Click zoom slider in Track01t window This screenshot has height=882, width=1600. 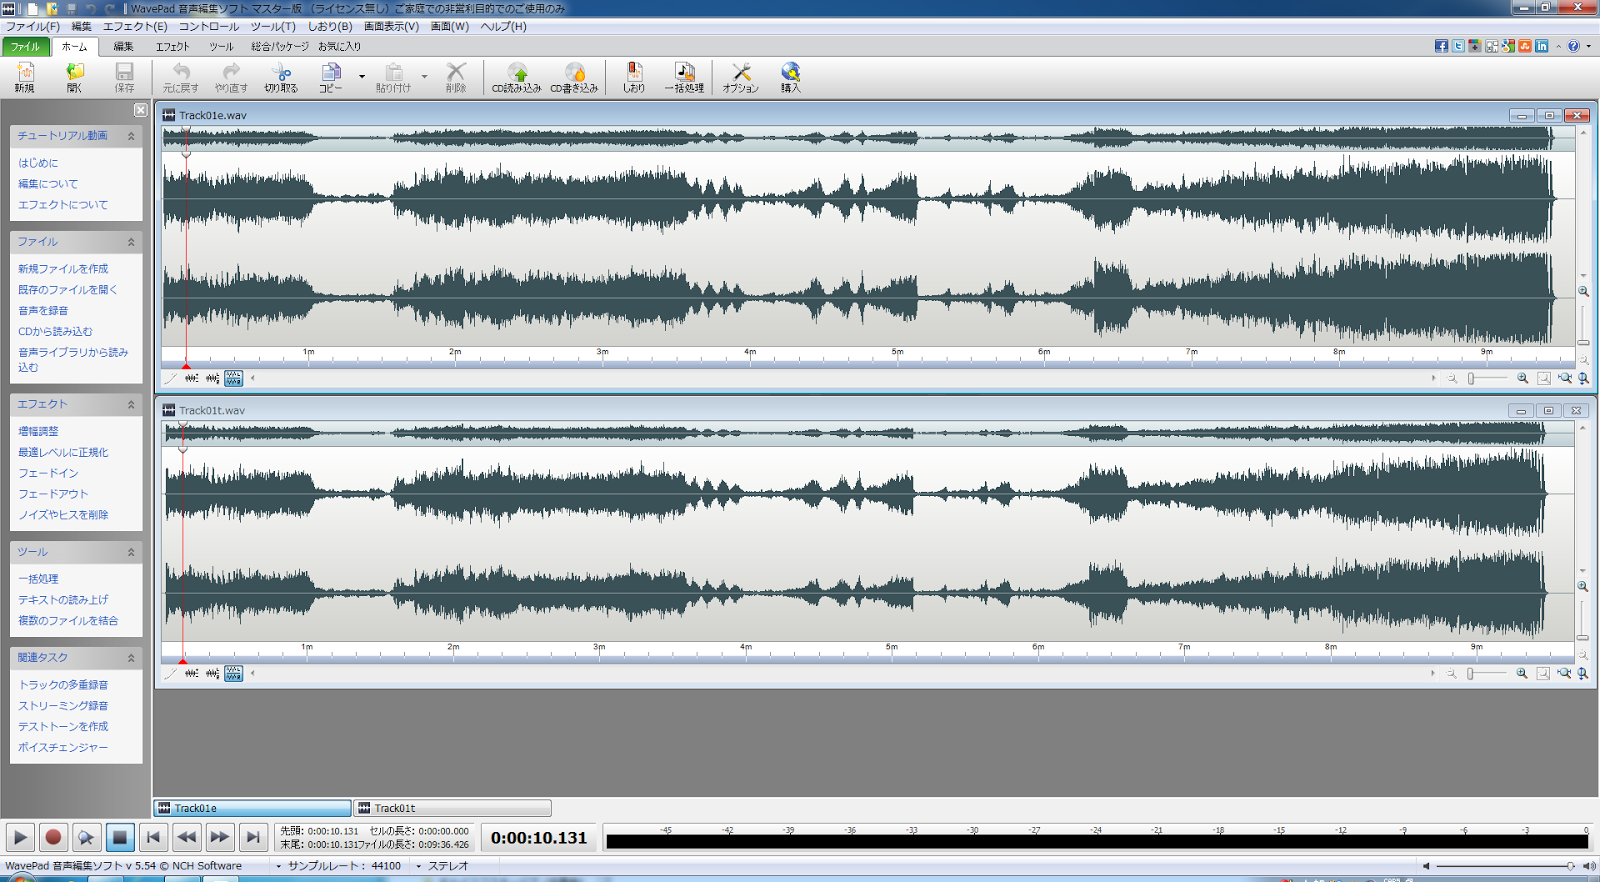coord(1486,673)
